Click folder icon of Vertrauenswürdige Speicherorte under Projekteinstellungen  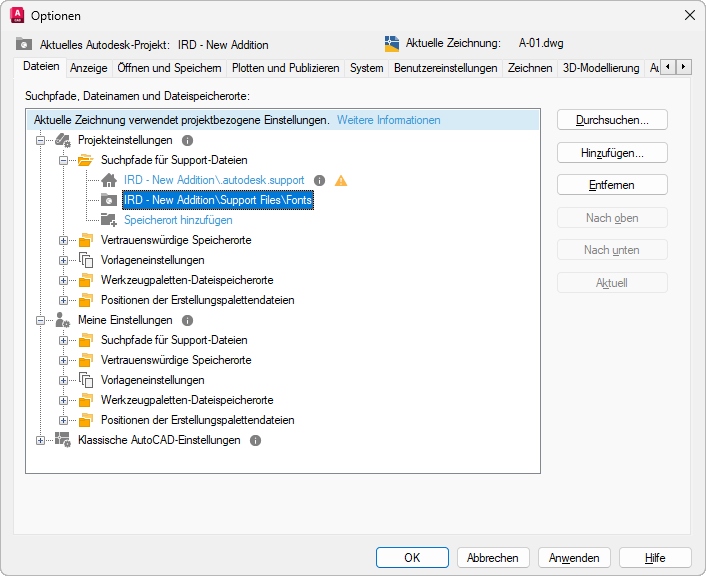(86, 240)
